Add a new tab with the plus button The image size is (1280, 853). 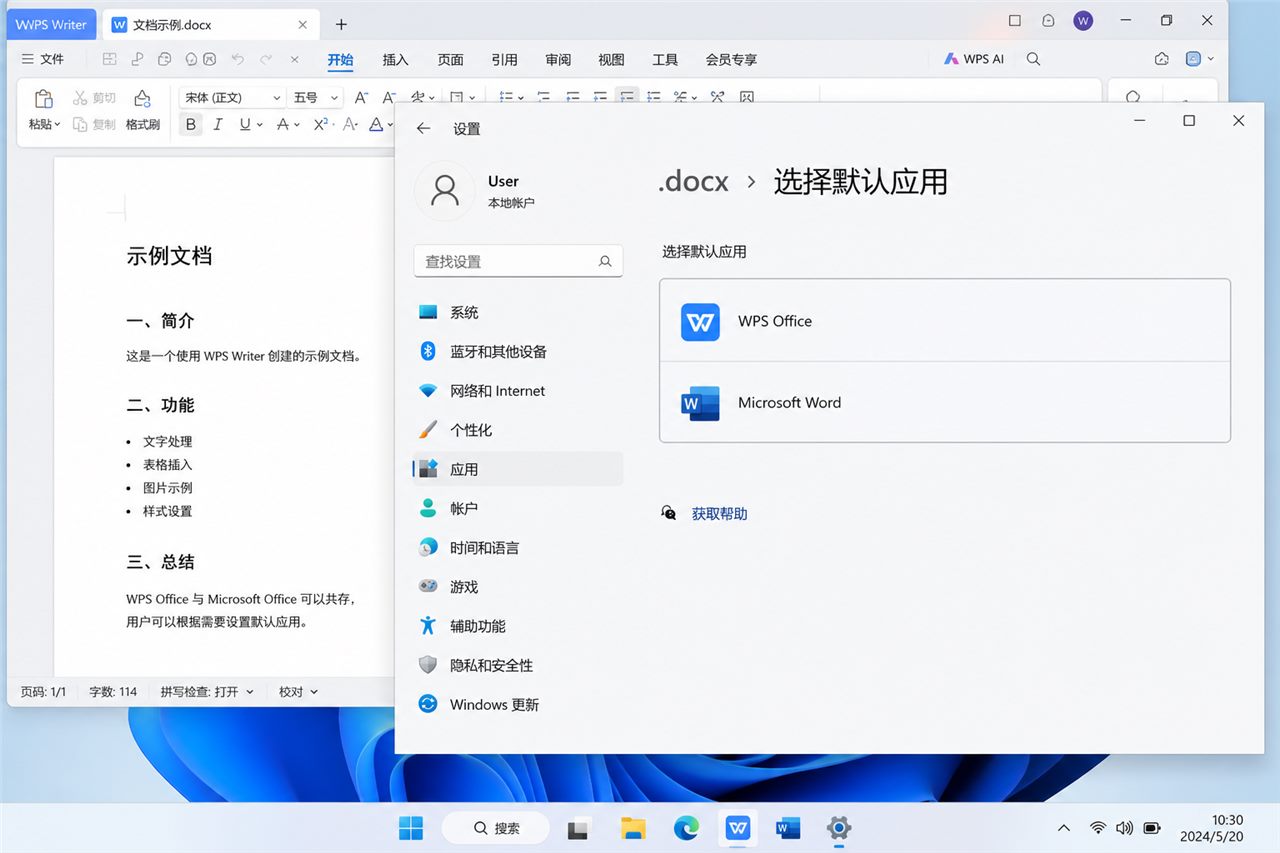341,24
